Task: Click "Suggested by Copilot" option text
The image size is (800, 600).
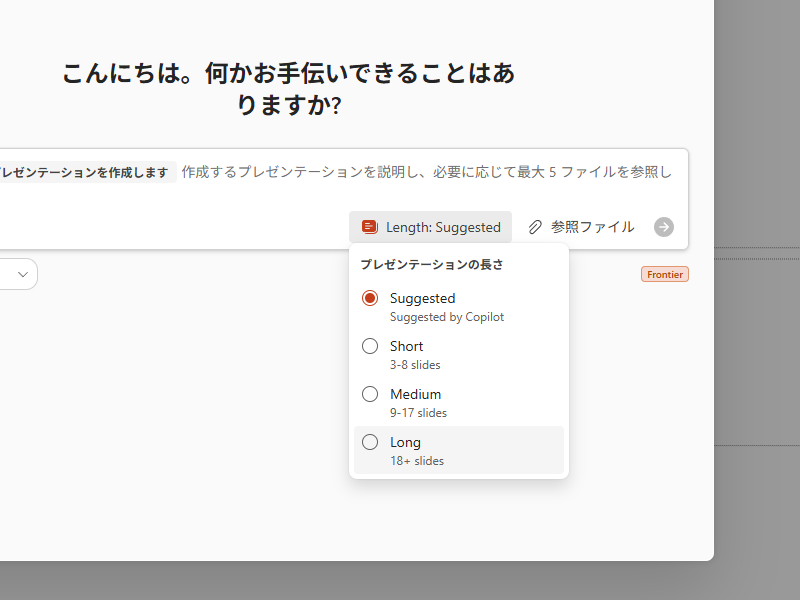Action: [x=447, y=316]
